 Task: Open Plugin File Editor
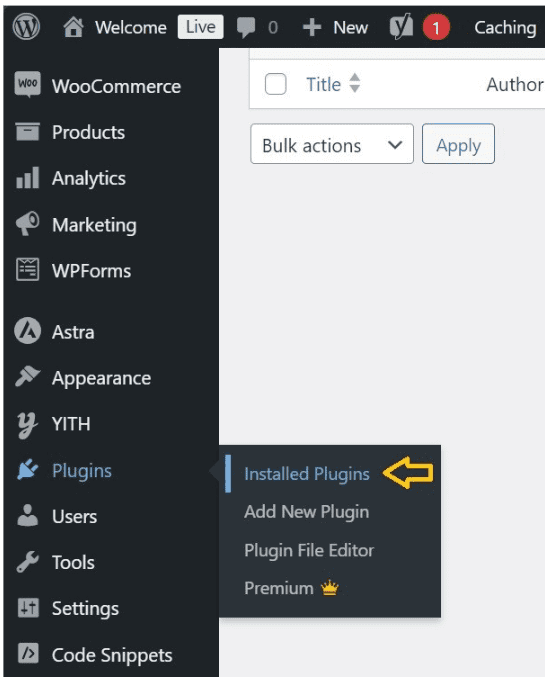pyautogui.click(x=309, y=550)
